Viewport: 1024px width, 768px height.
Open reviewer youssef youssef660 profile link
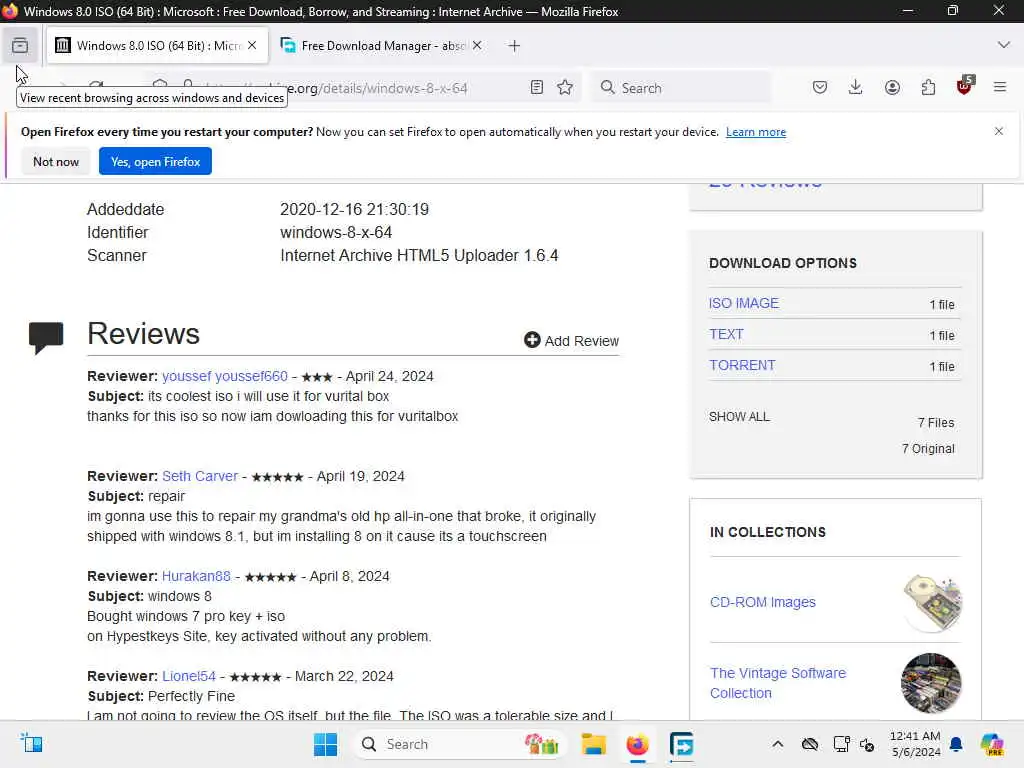pyautogui.click(x=225, y=376)
